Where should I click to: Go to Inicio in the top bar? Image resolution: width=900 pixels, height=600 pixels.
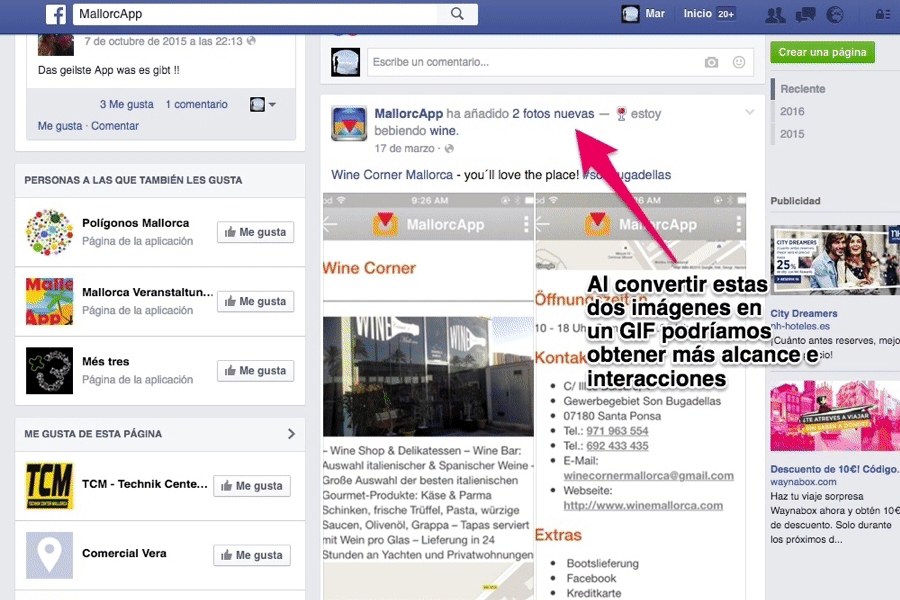pos(697,14)
